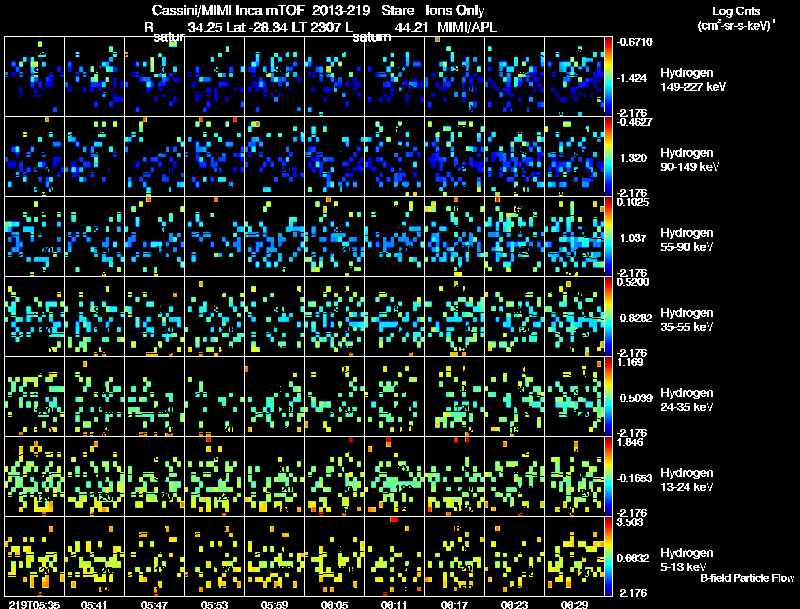Click the 1.320 color scale value
Image resolution: width=800 pixels, height=609 pixels.
(633, 158)
